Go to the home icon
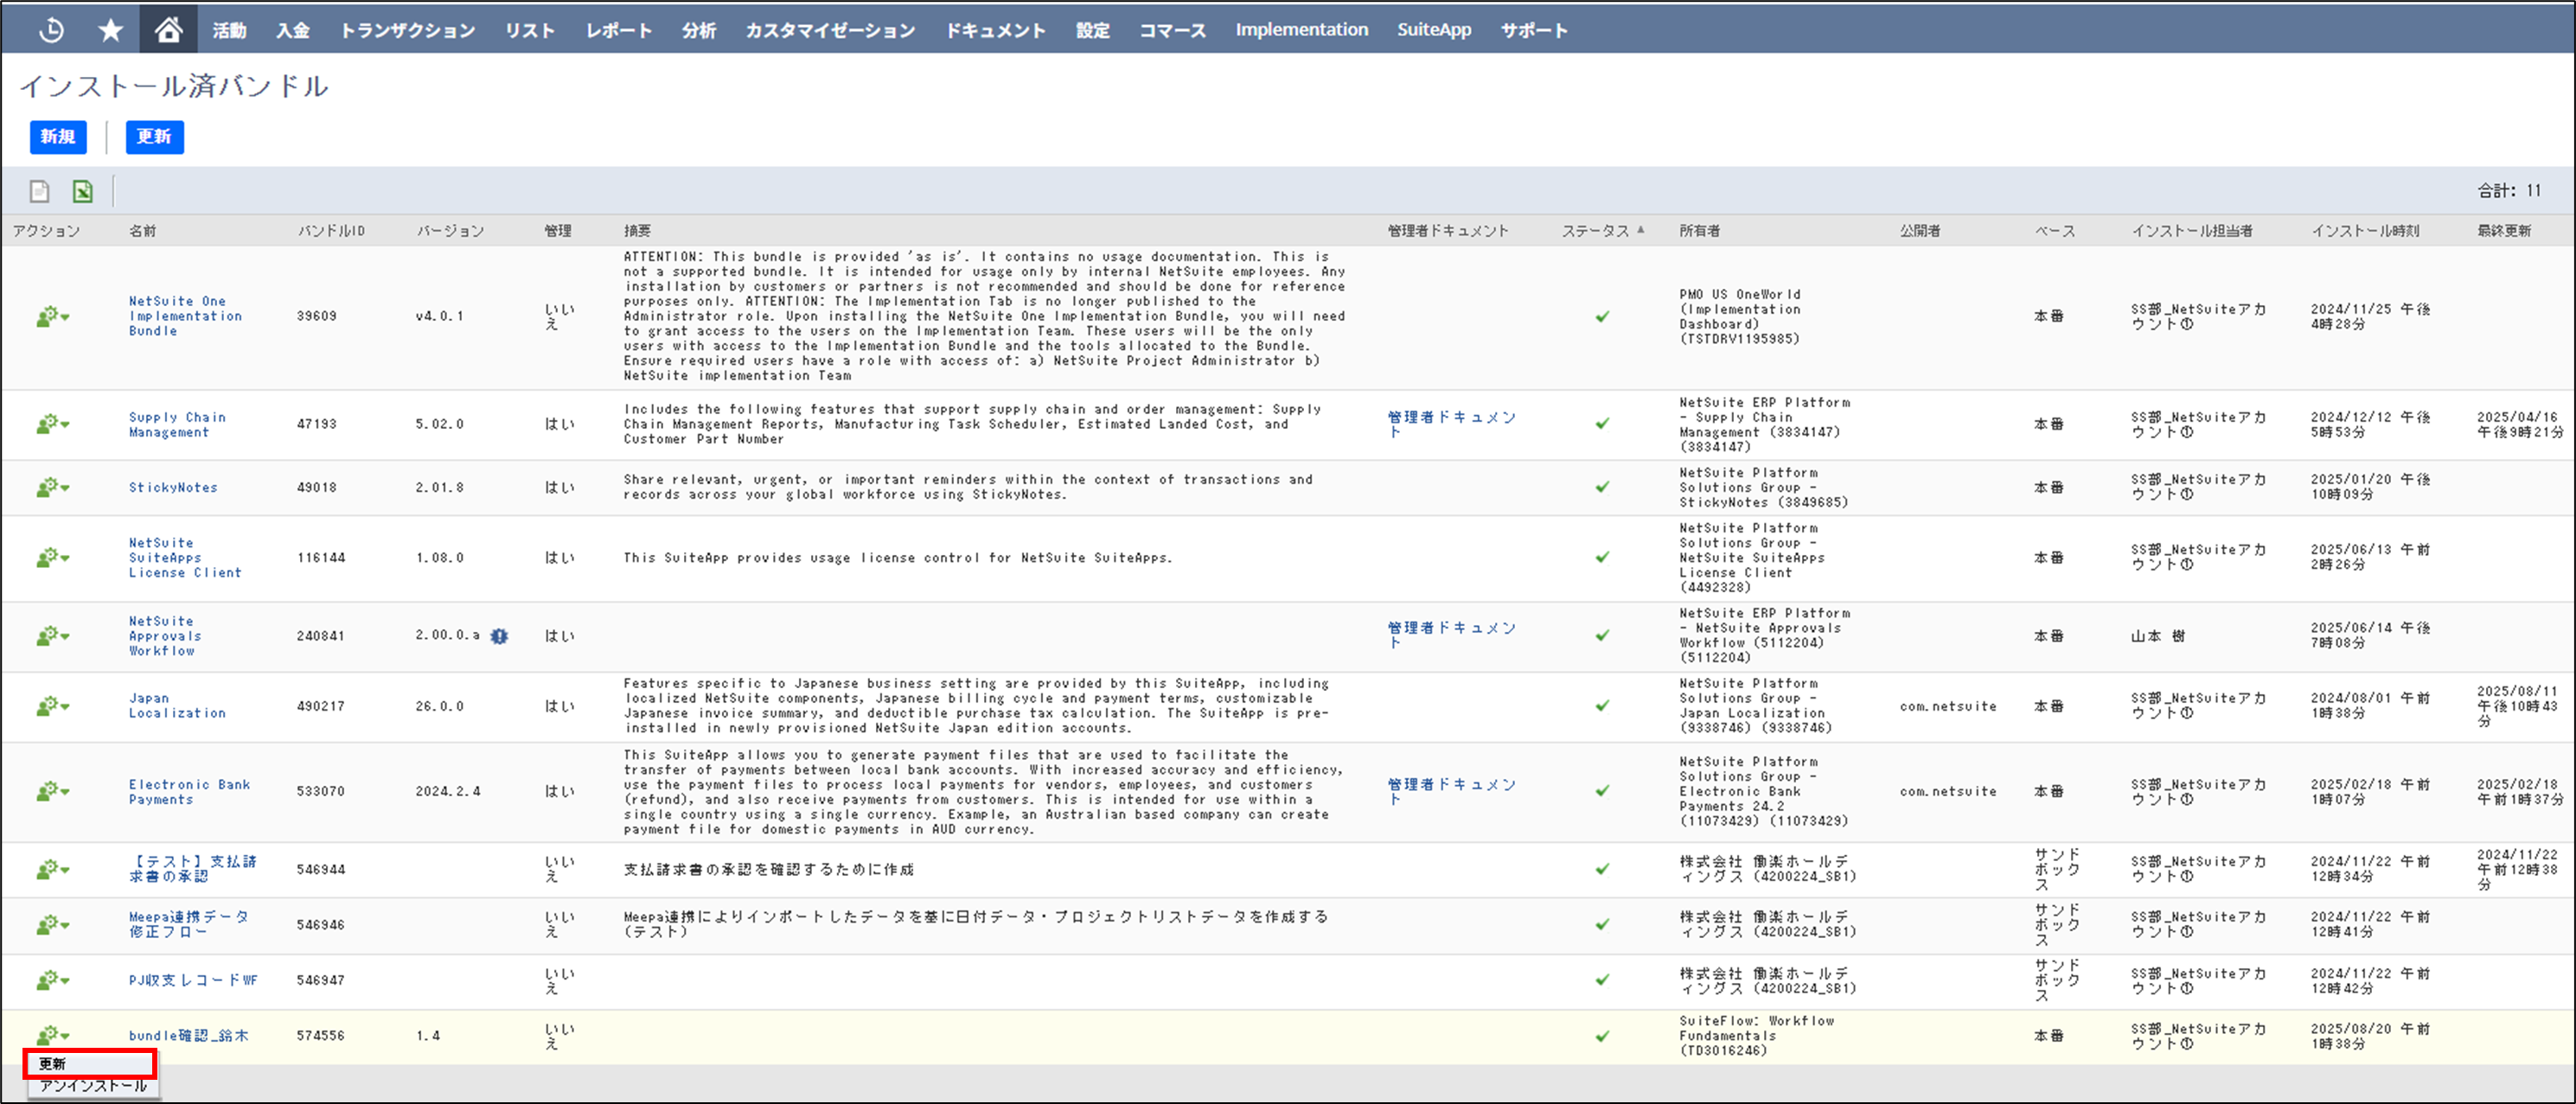Viewport: 2576px width, 1104px height. (168, 30)
